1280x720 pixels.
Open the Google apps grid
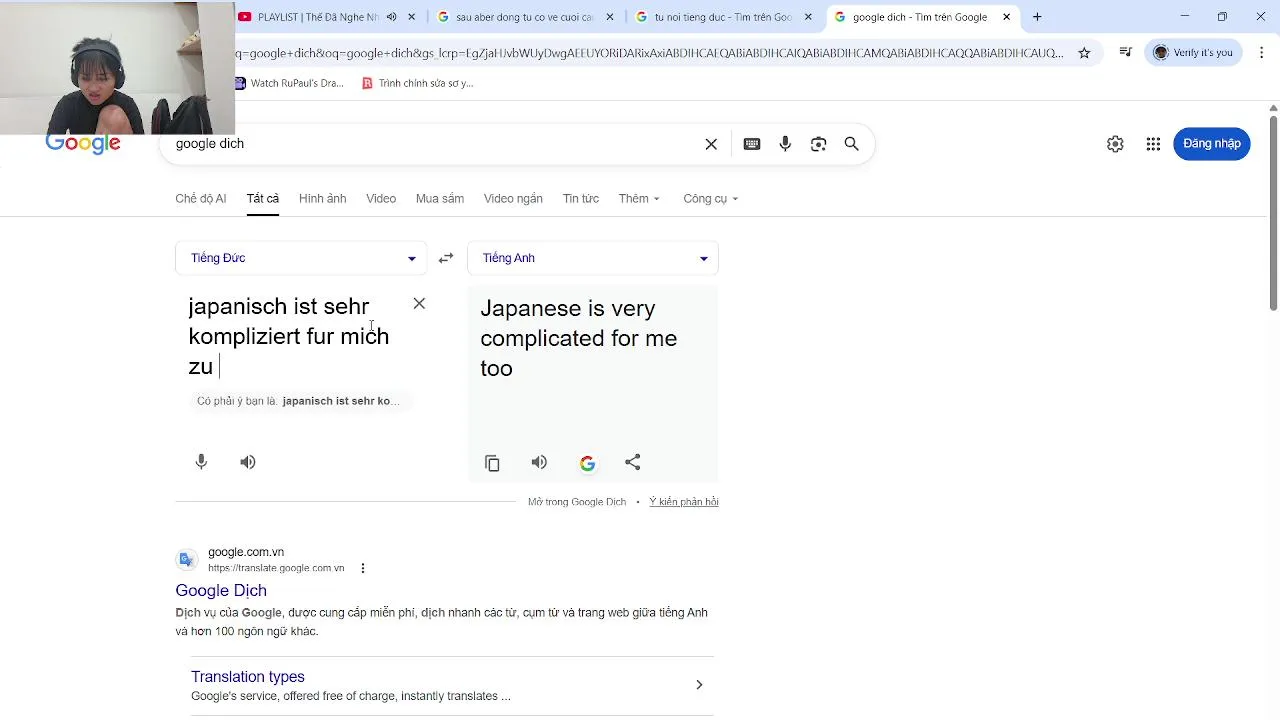click(x=1153, y=144)
